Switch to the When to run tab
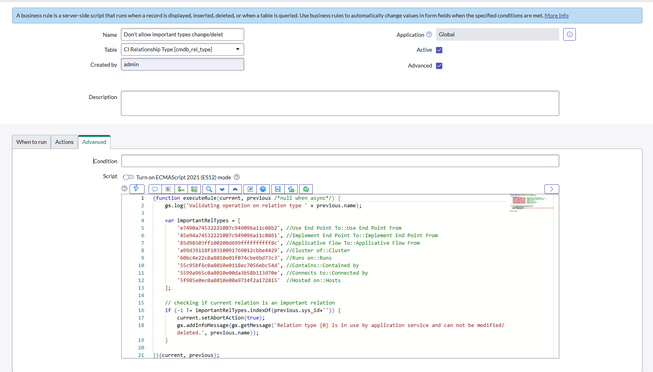Screen dimensions: 653x372 coord(31,142)
